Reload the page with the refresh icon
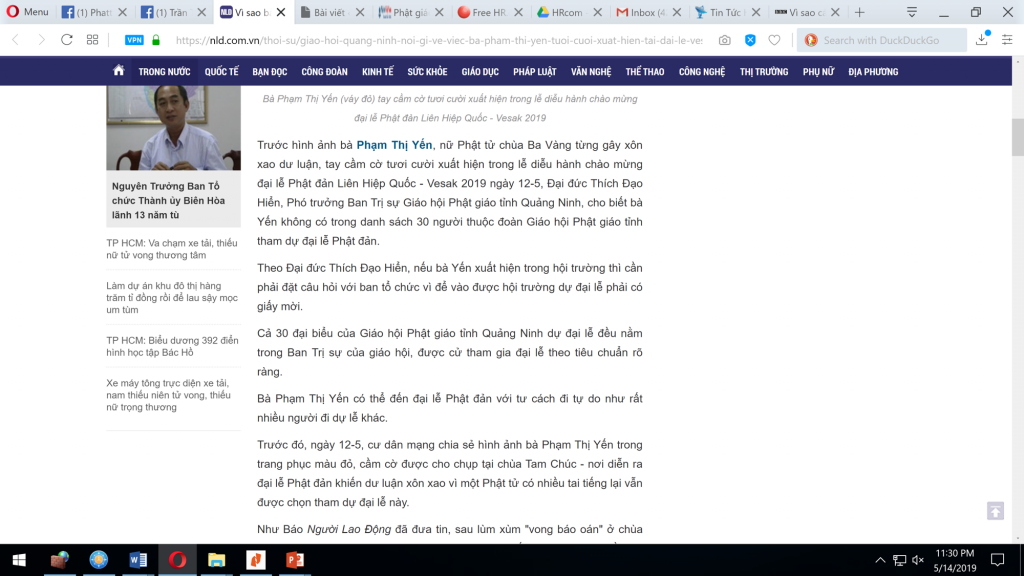 click(66, 40)
